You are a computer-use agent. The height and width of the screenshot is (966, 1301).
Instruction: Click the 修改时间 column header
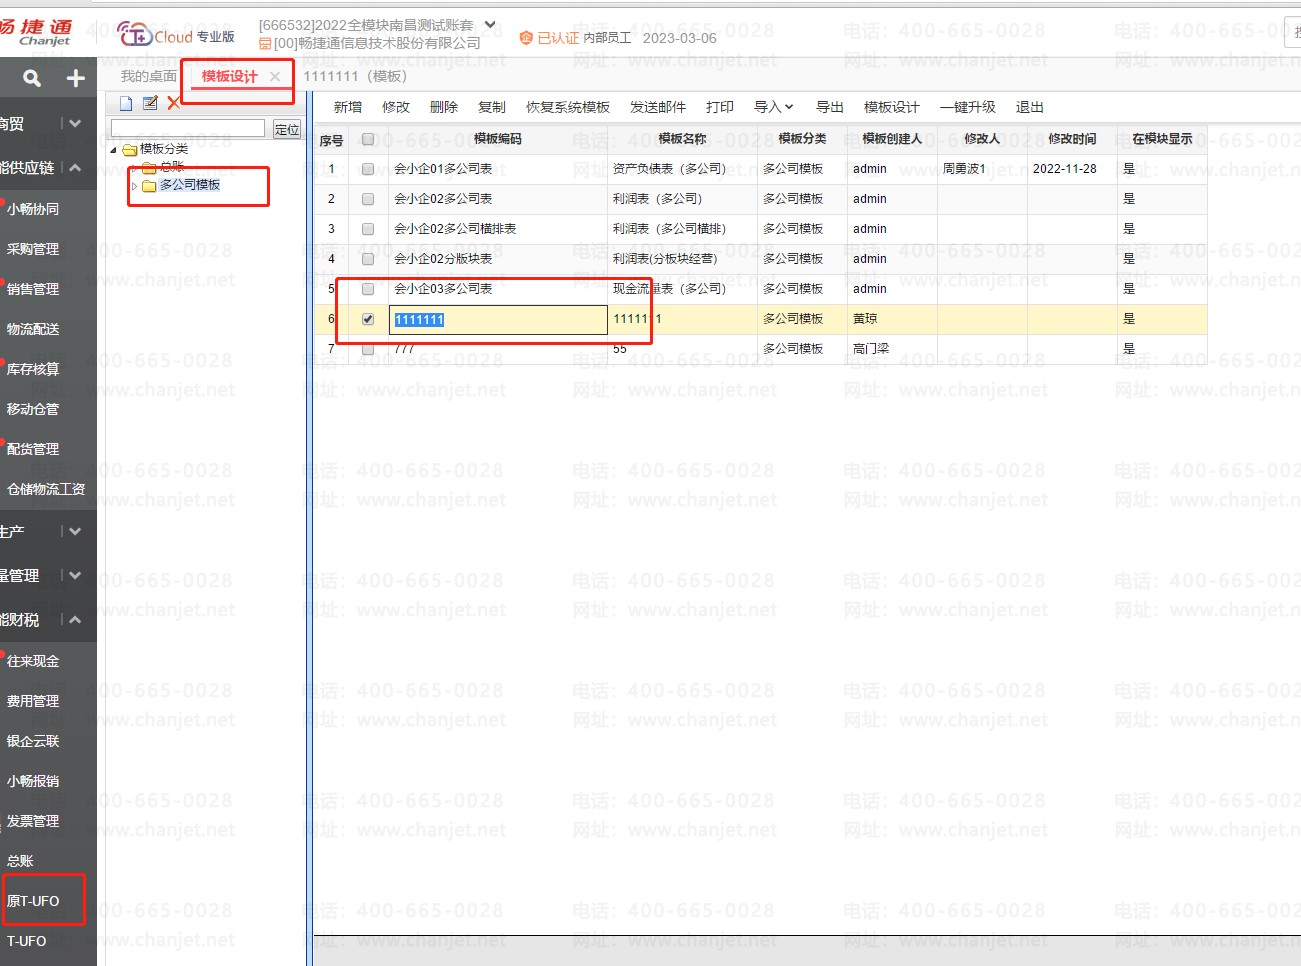coord(1073,139)
